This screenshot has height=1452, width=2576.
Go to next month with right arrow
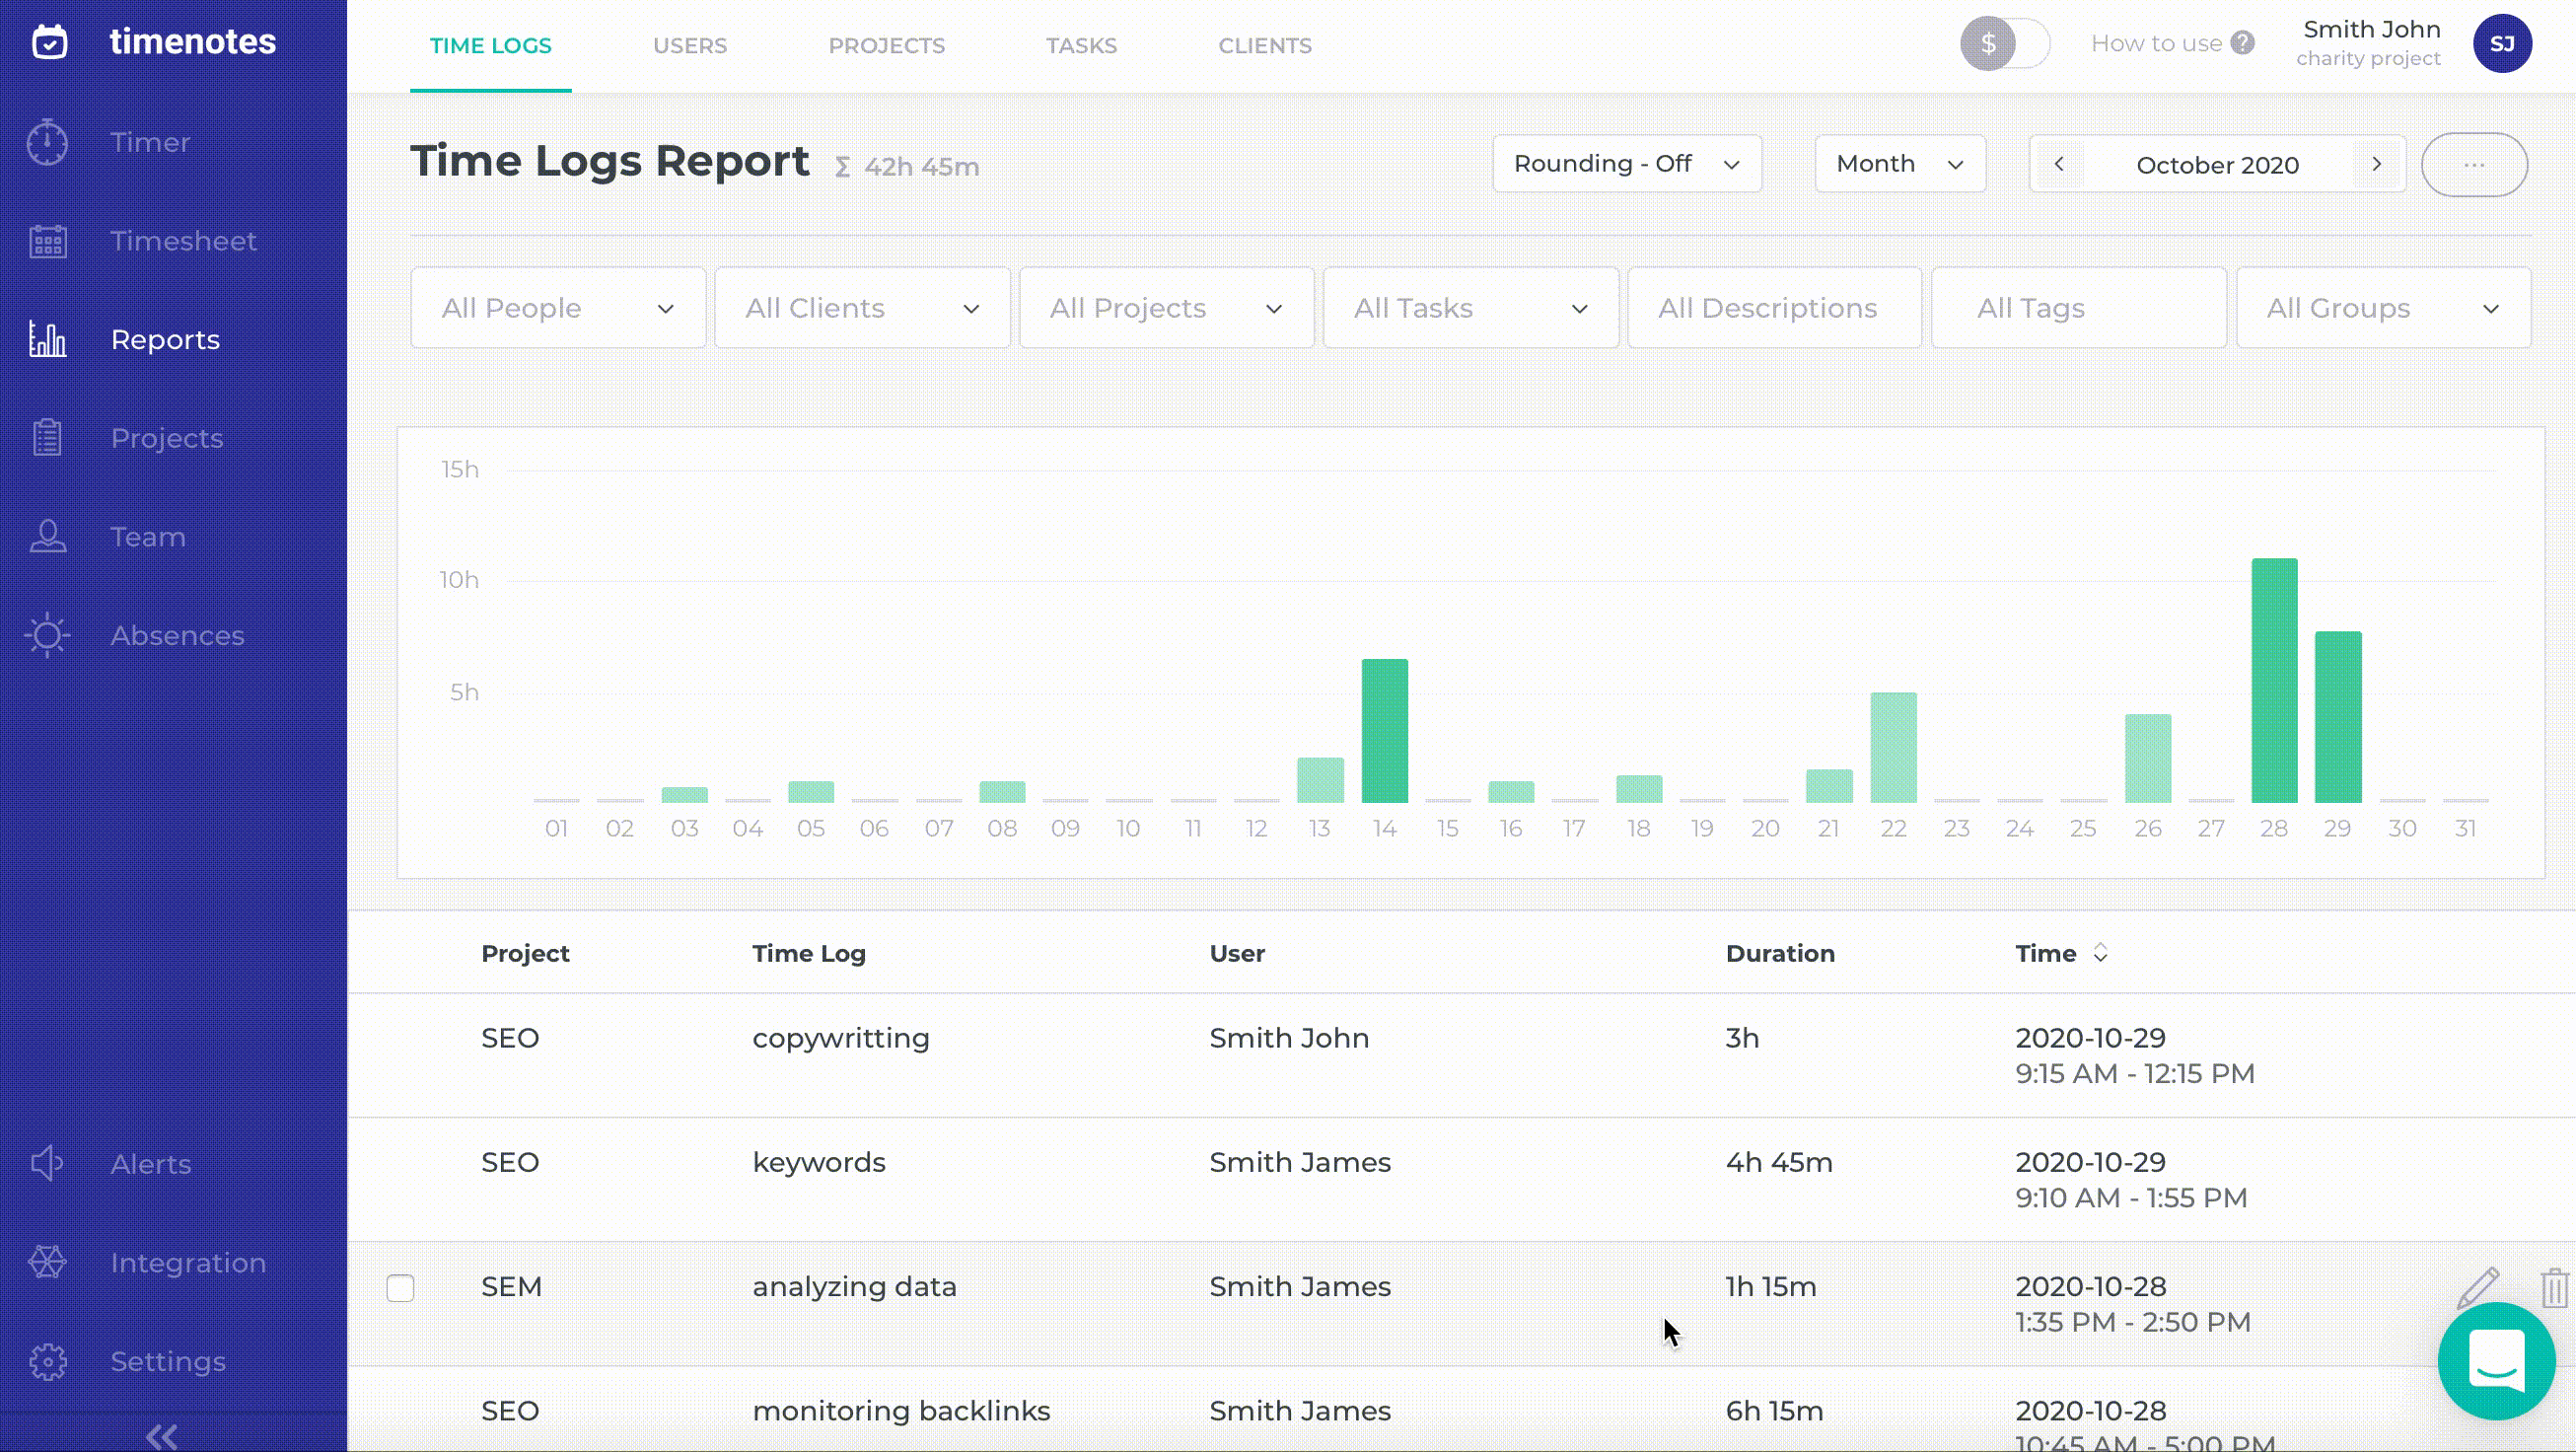(2377, 164)
